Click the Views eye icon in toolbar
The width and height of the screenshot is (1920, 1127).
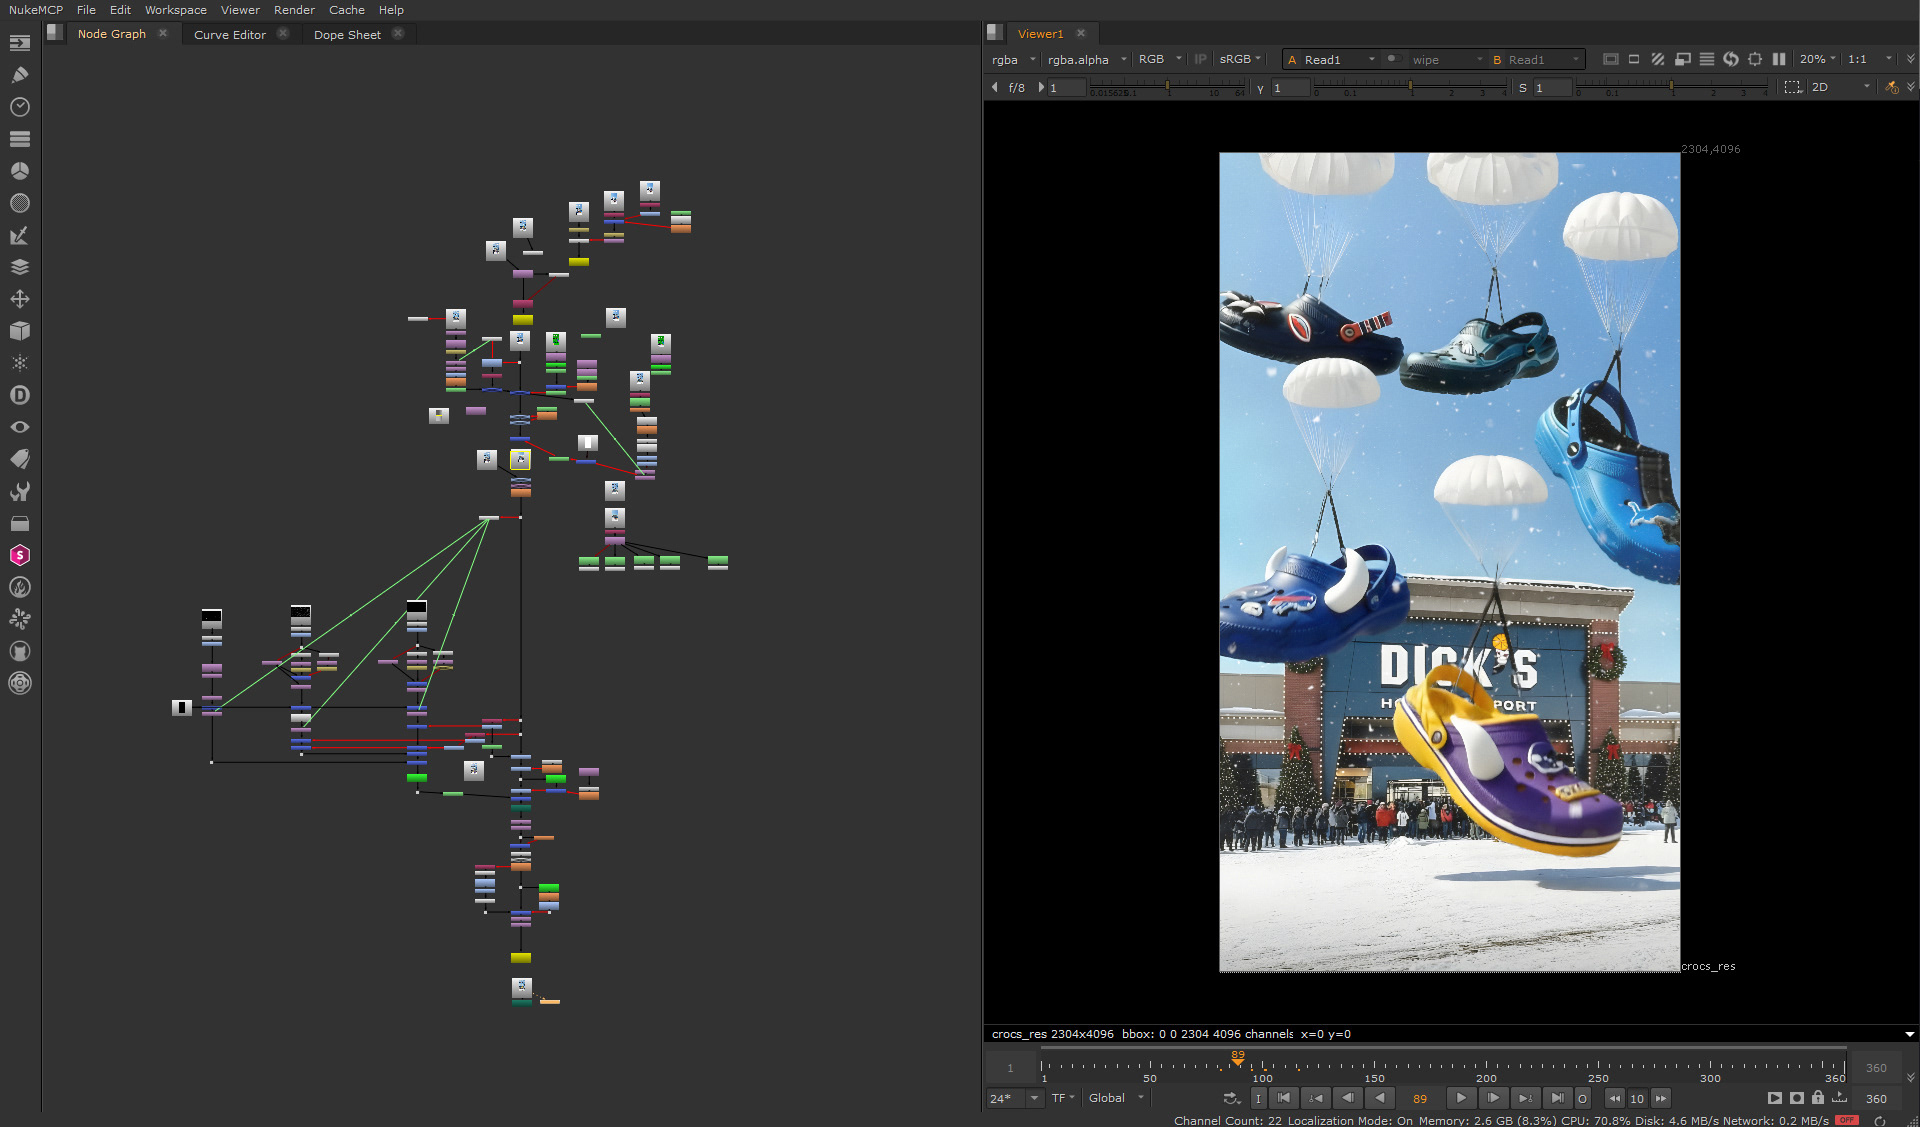click(19, 427)
